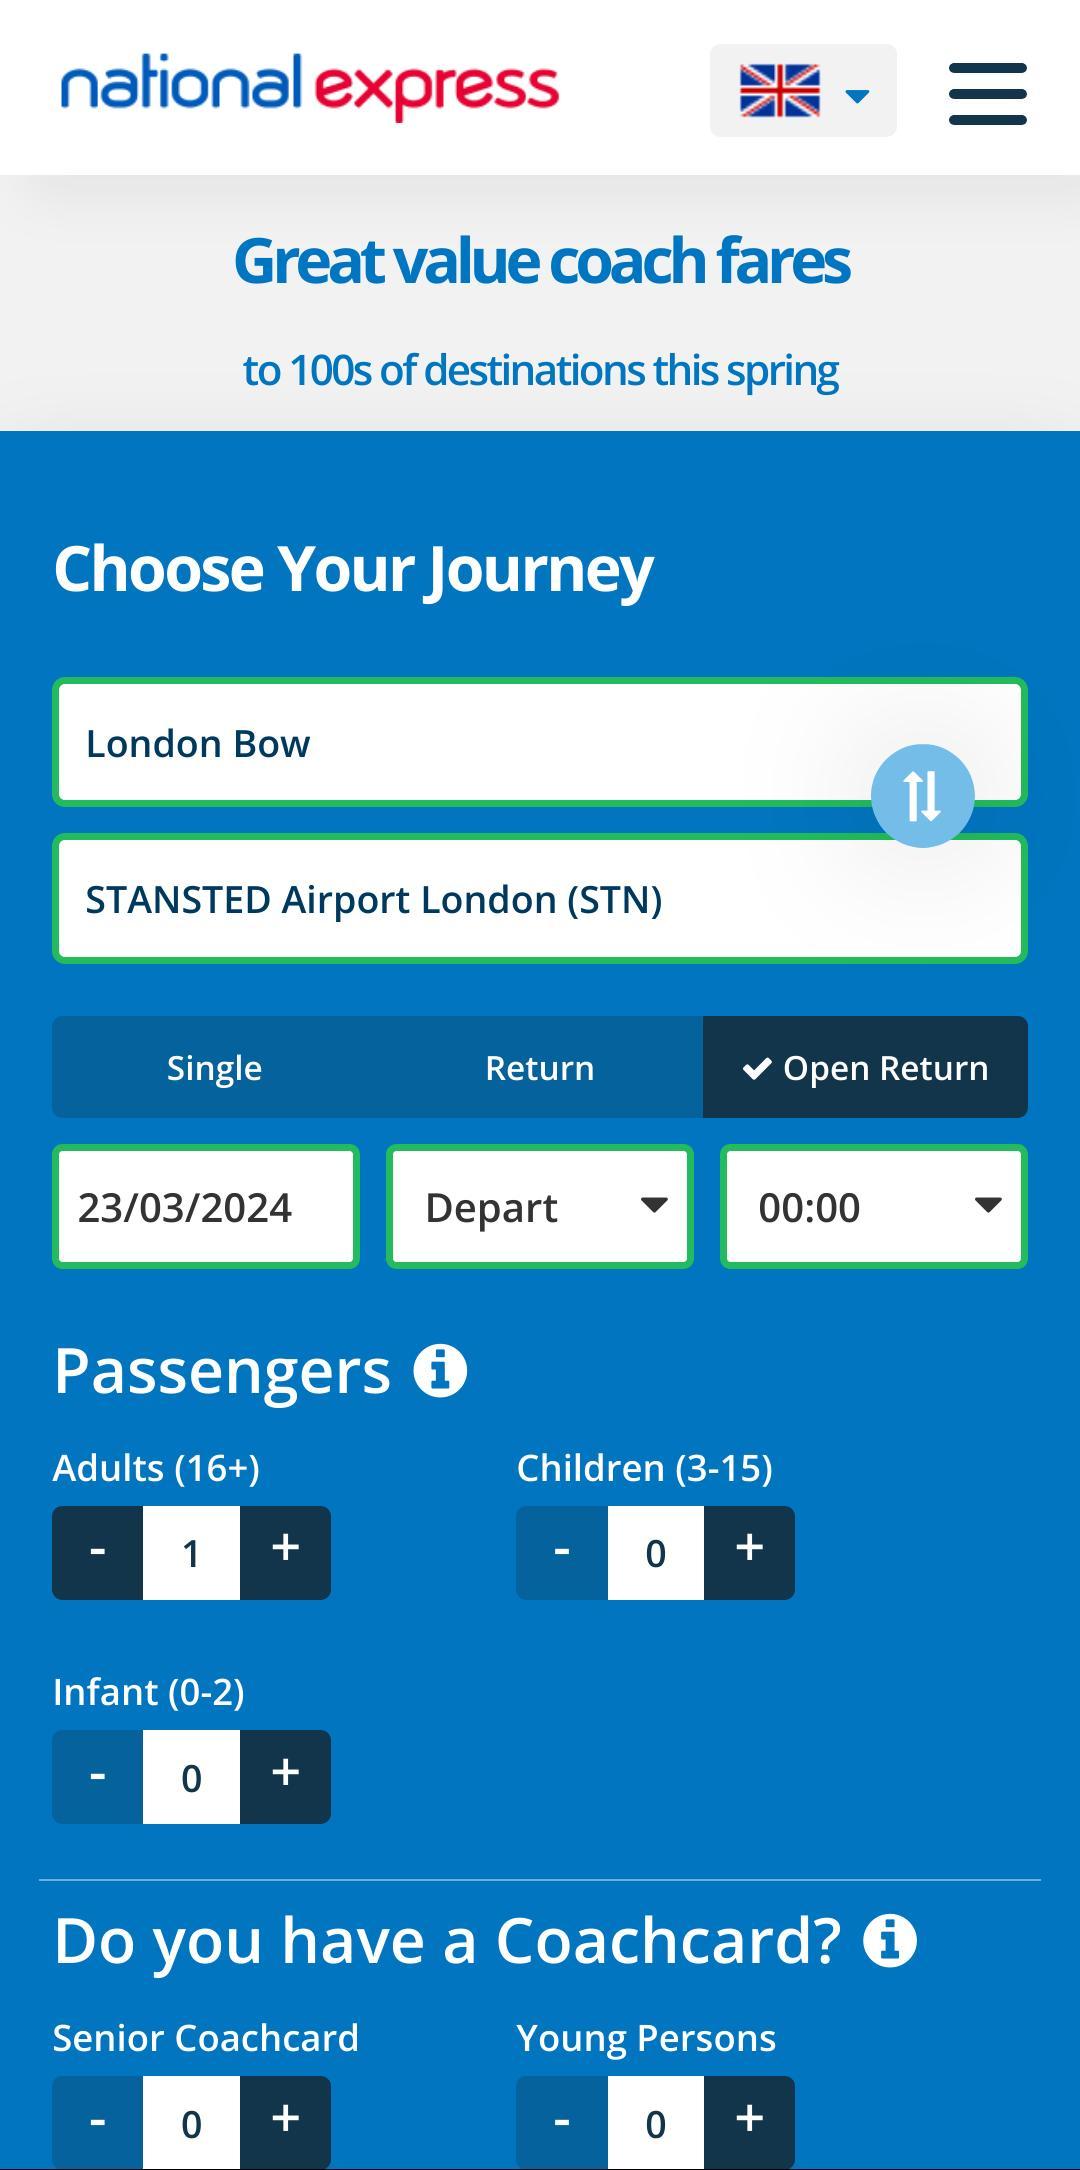Open the language flag dropdown
This screenshot has width=1080, height=2170.
[802, 91]
